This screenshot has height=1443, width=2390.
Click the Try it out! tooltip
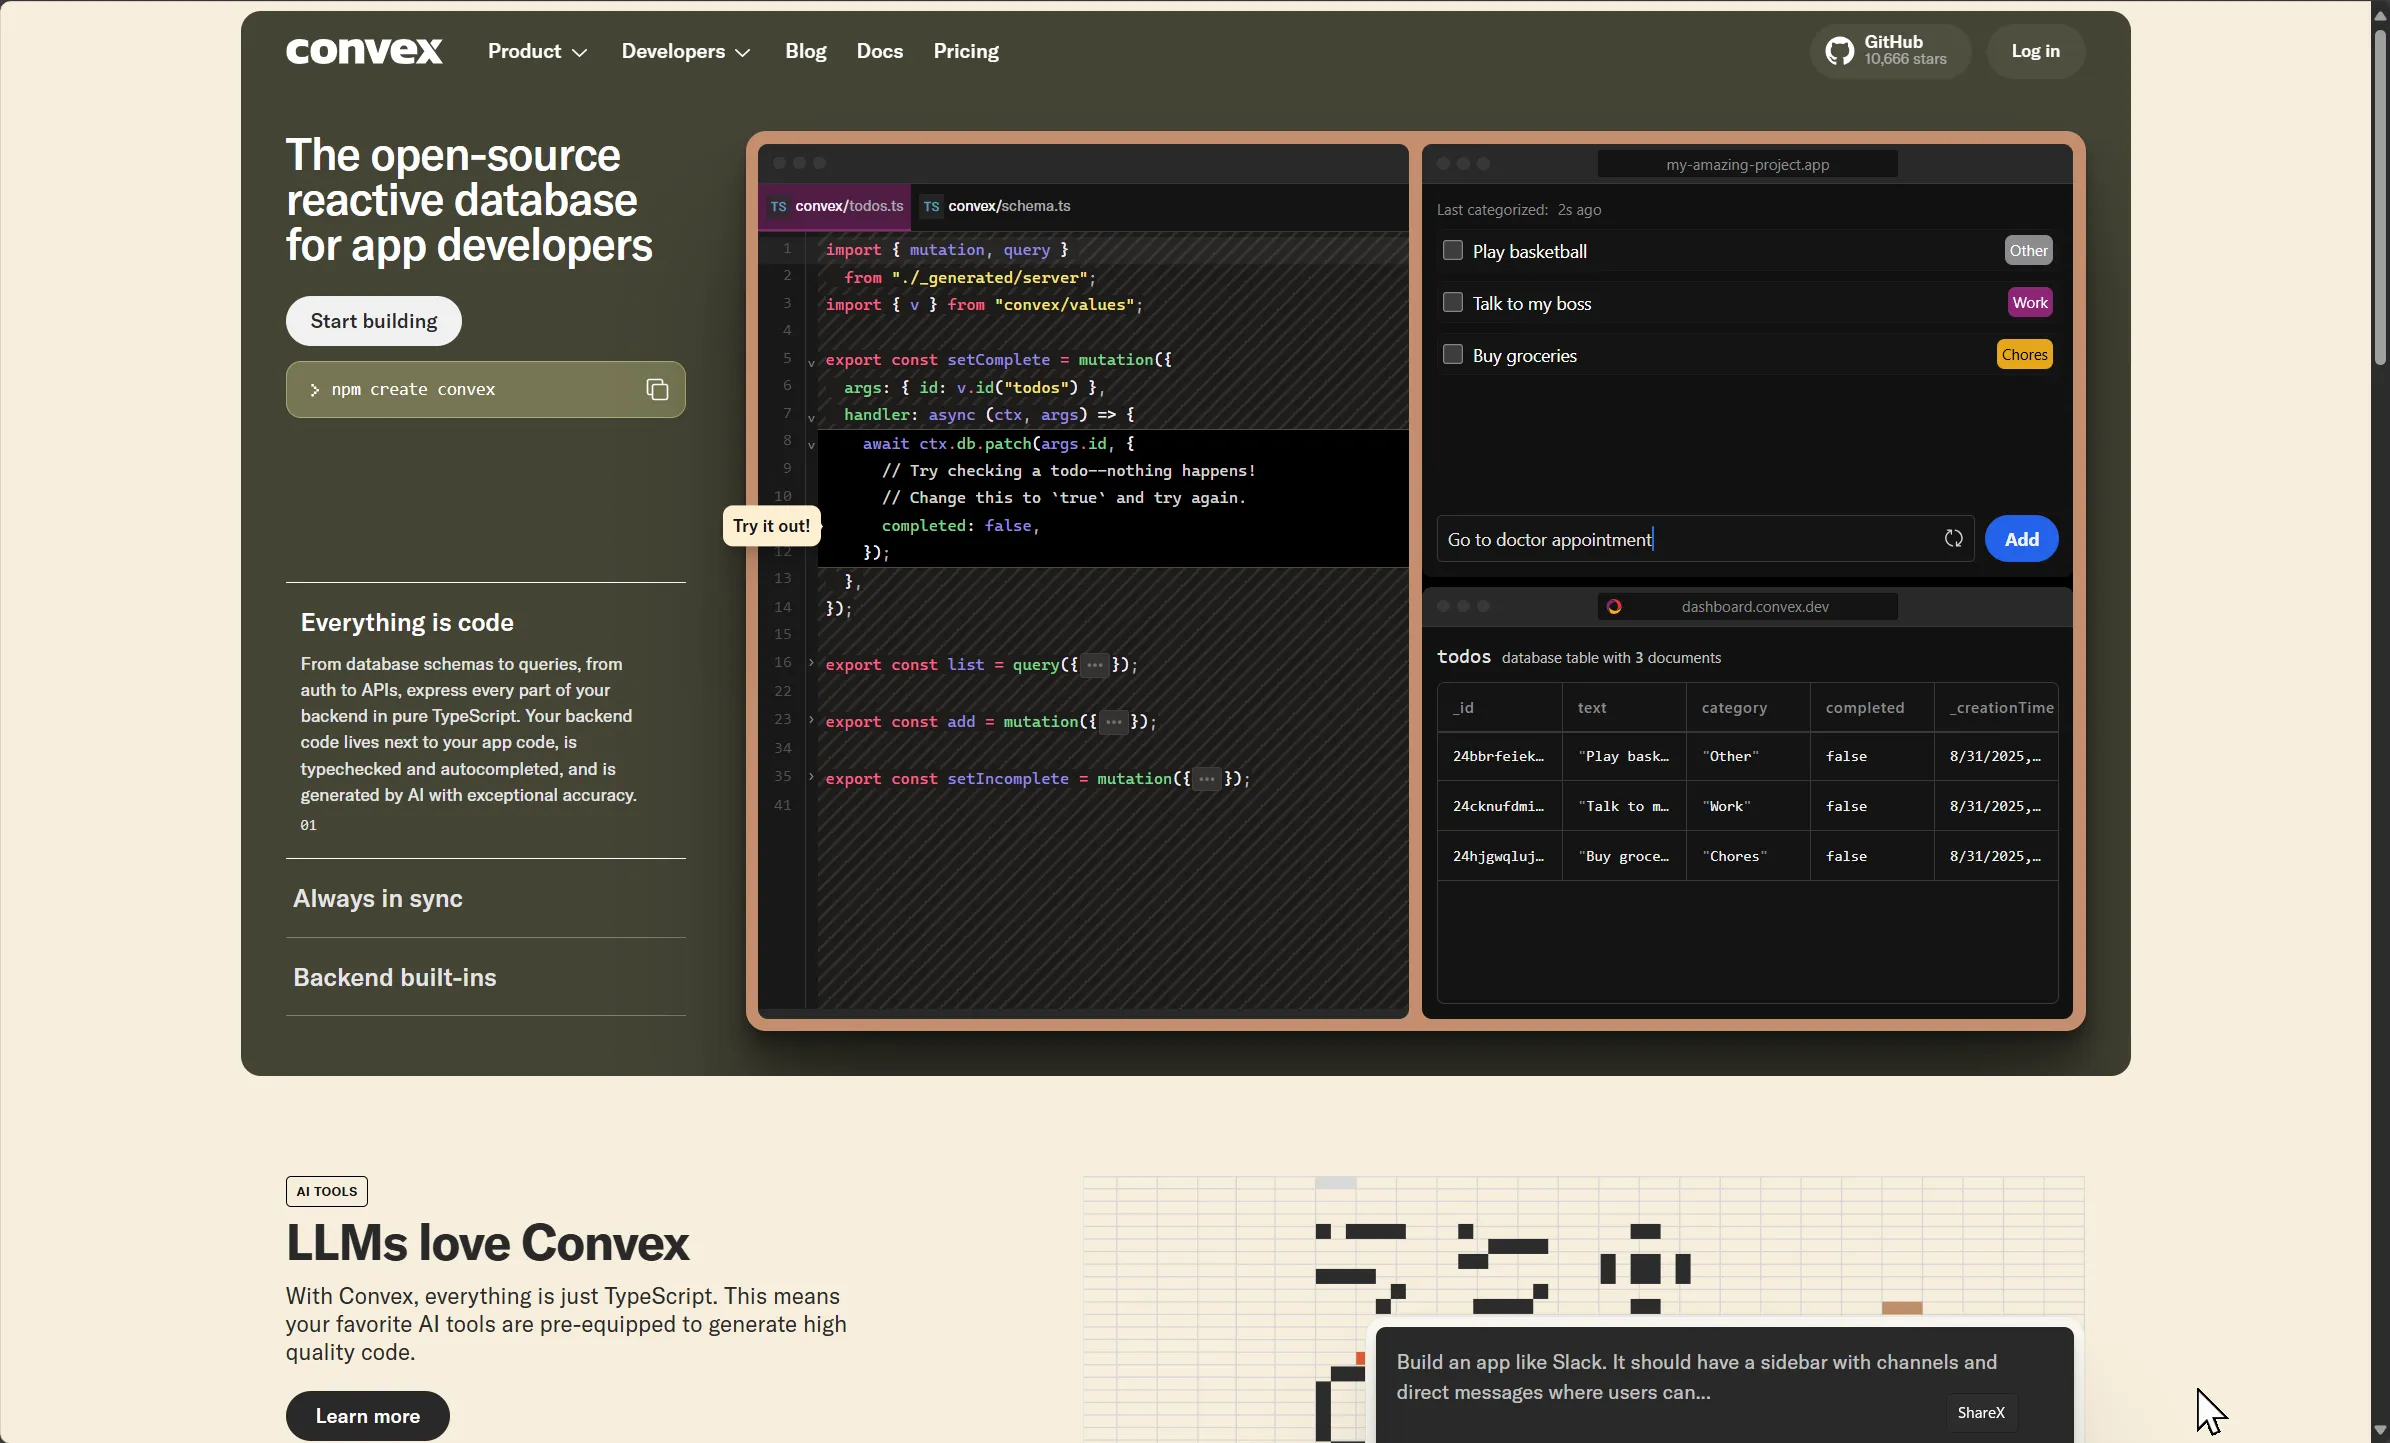(772, 526)
